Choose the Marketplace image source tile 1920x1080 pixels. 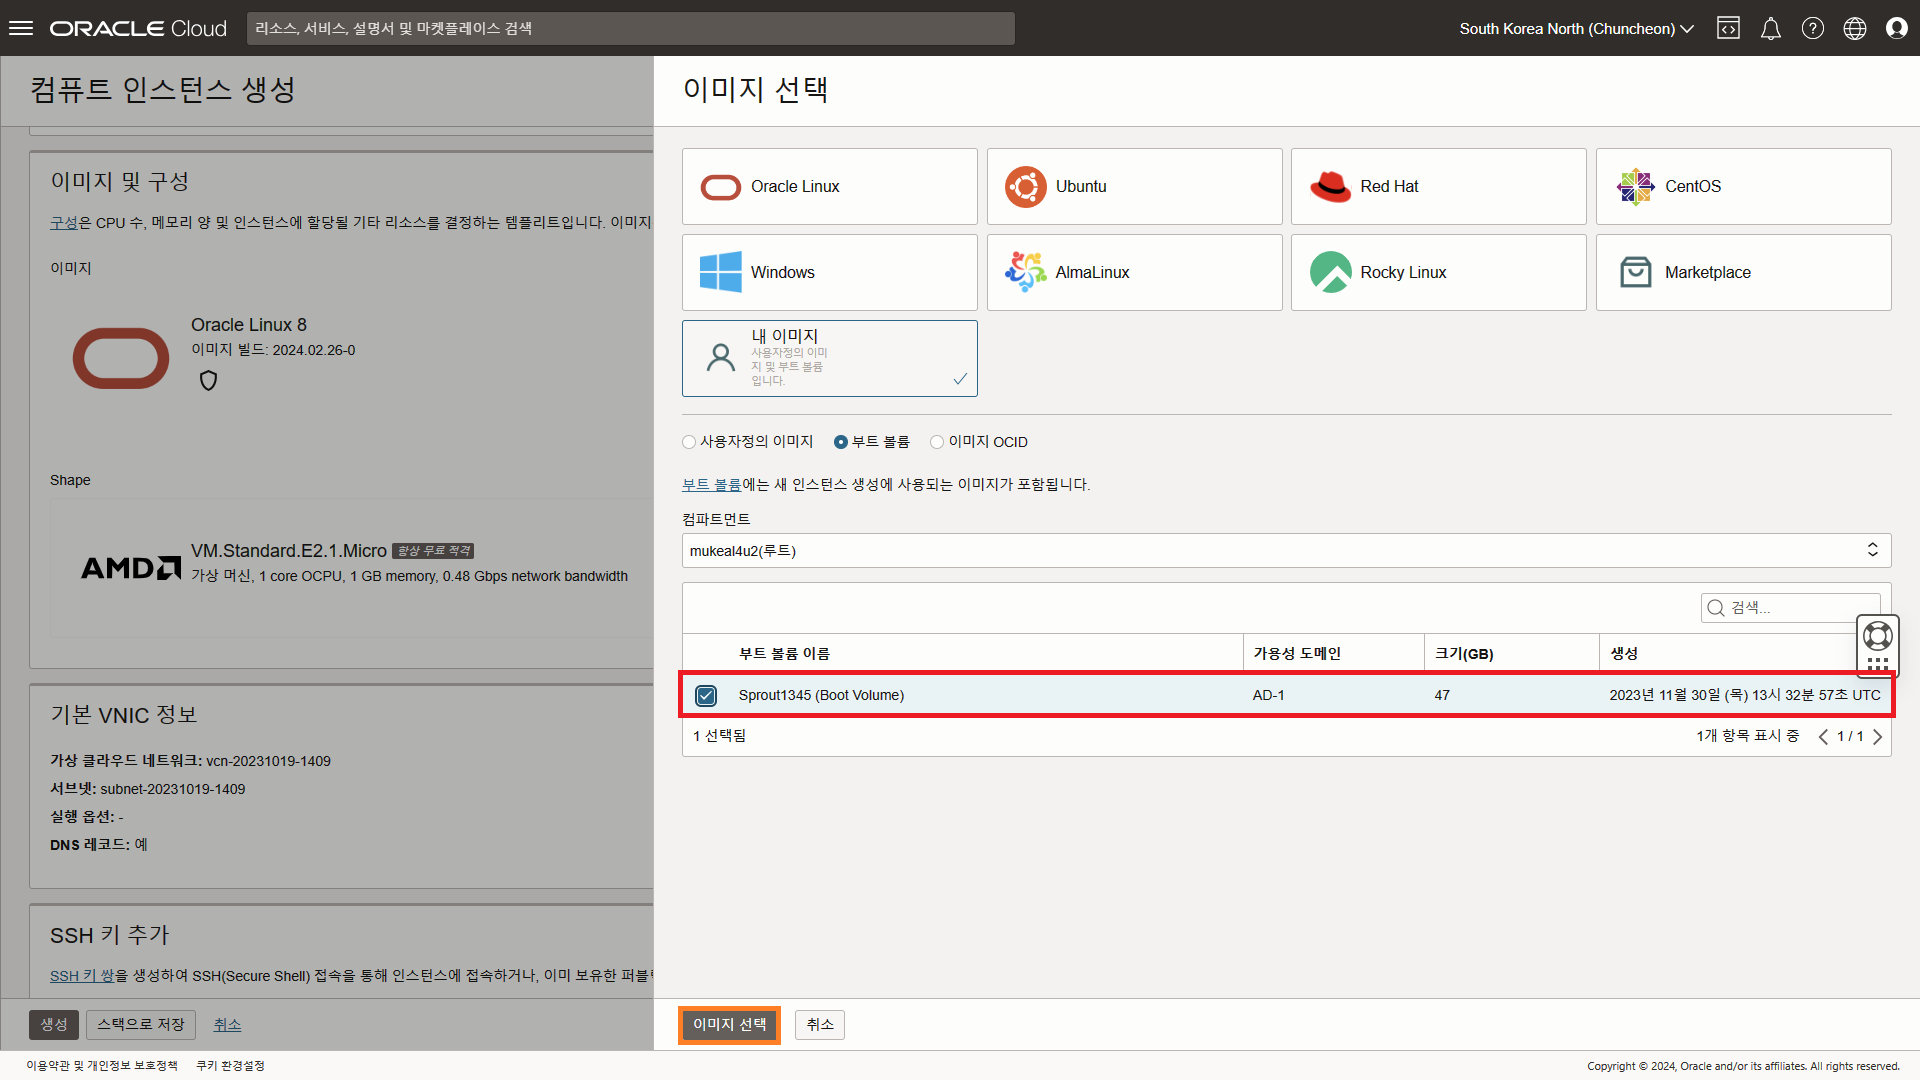1742,272
